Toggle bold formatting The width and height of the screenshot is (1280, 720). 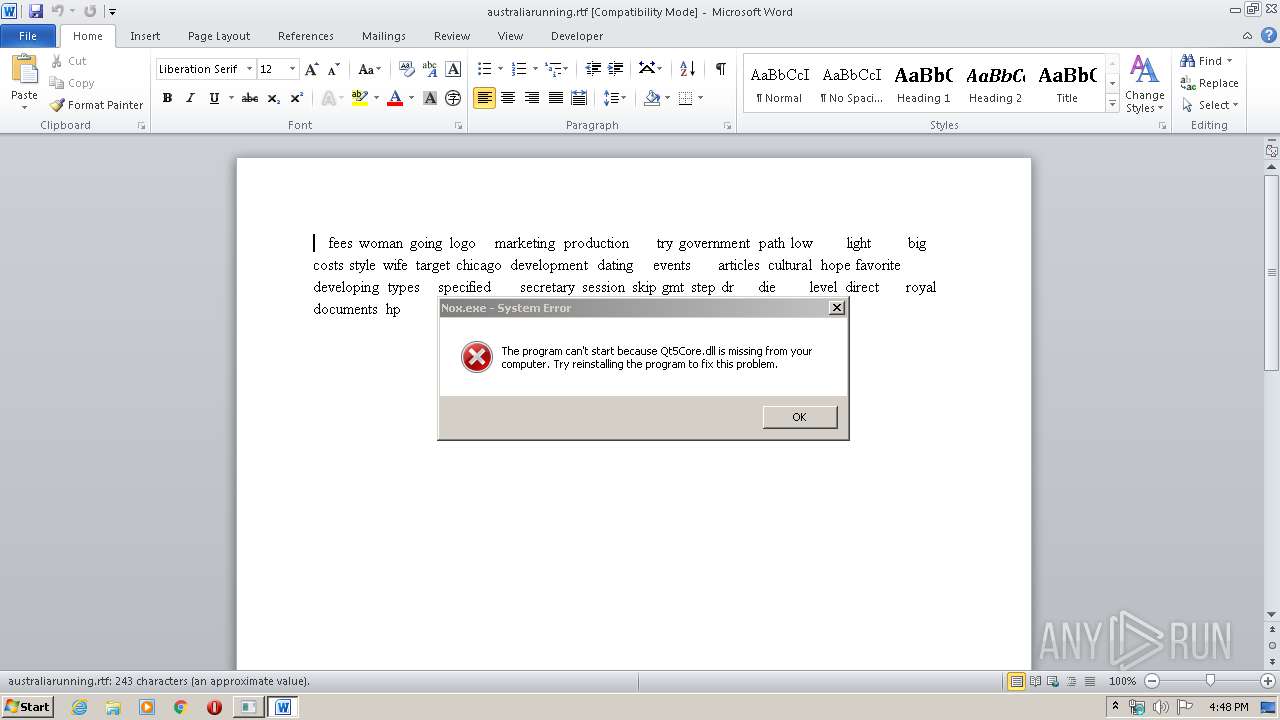click(167, 98)
